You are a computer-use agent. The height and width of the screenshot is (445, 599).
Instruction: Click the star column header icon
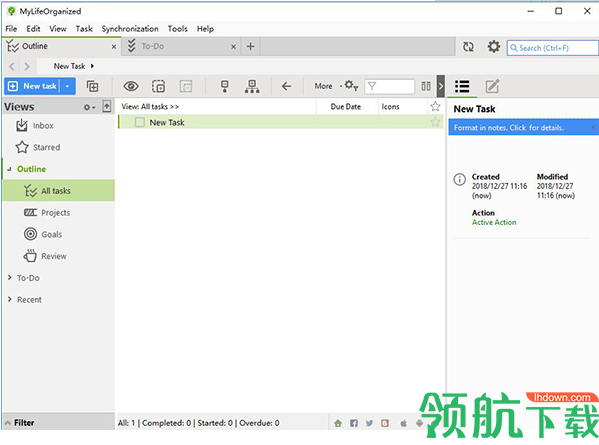pos(435,106)
